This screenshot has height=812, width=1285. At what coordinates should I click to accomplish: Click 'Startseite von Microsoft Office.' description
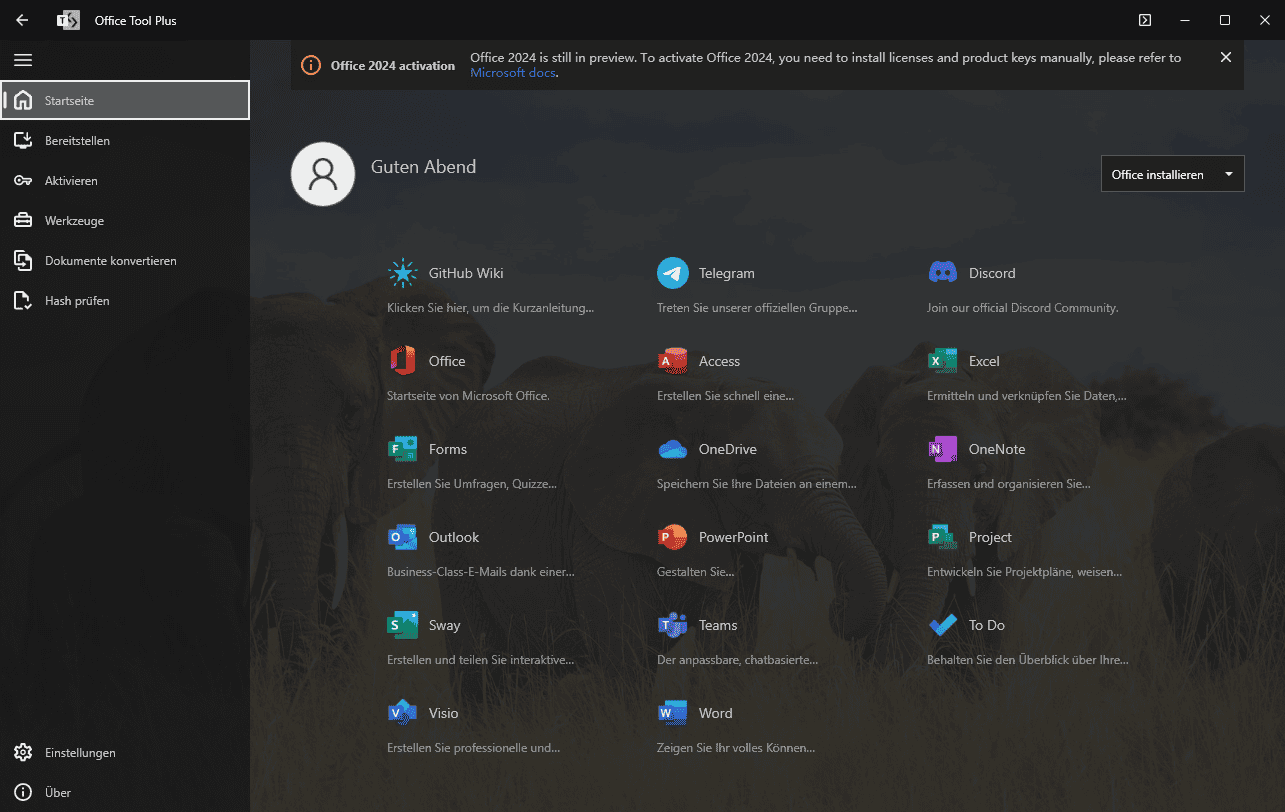point(468,395)
